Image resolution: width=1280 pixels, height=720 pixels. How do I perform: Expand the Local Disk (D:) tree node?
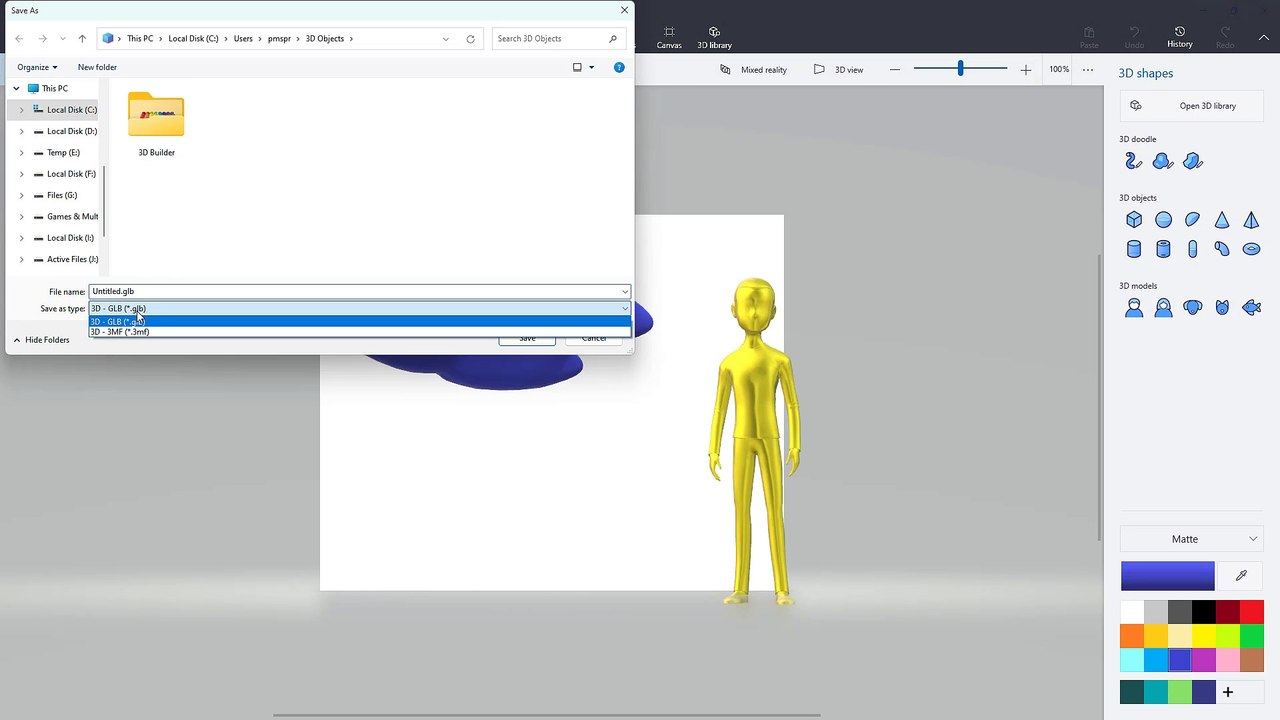coord(21,131)
